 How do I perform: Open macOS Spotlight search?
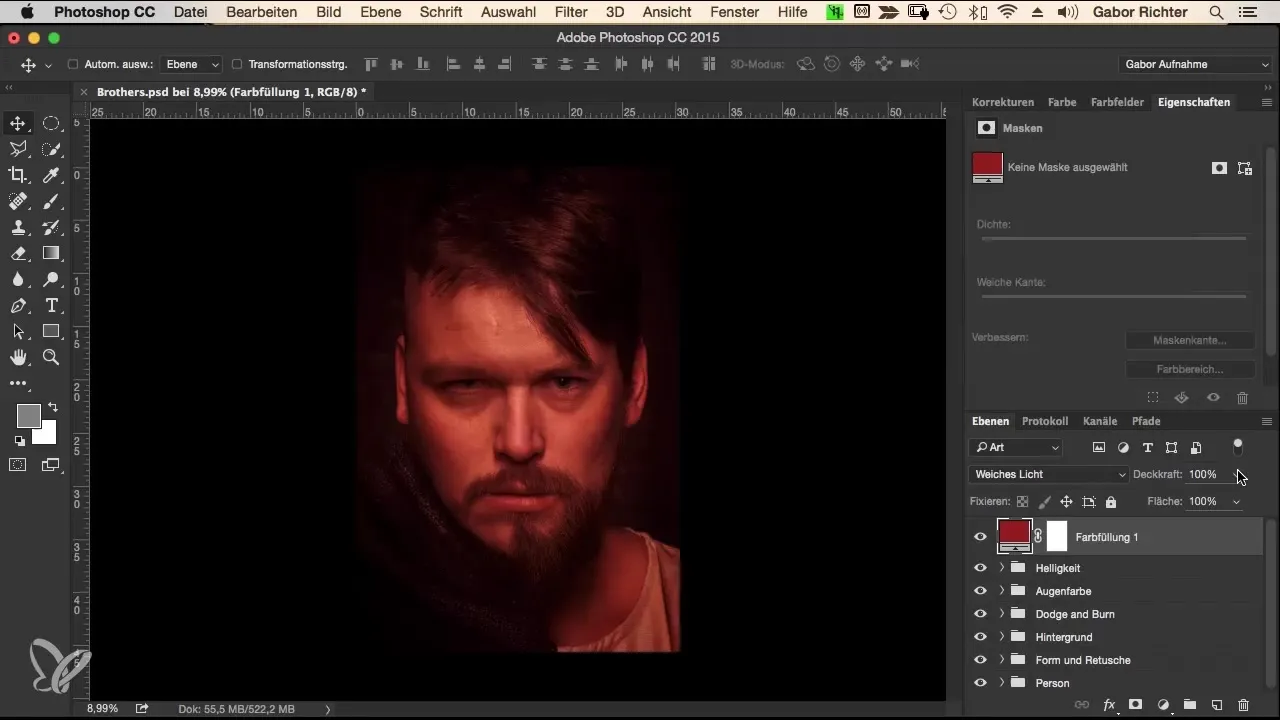pyautogui.click(x=1216, y=12)
